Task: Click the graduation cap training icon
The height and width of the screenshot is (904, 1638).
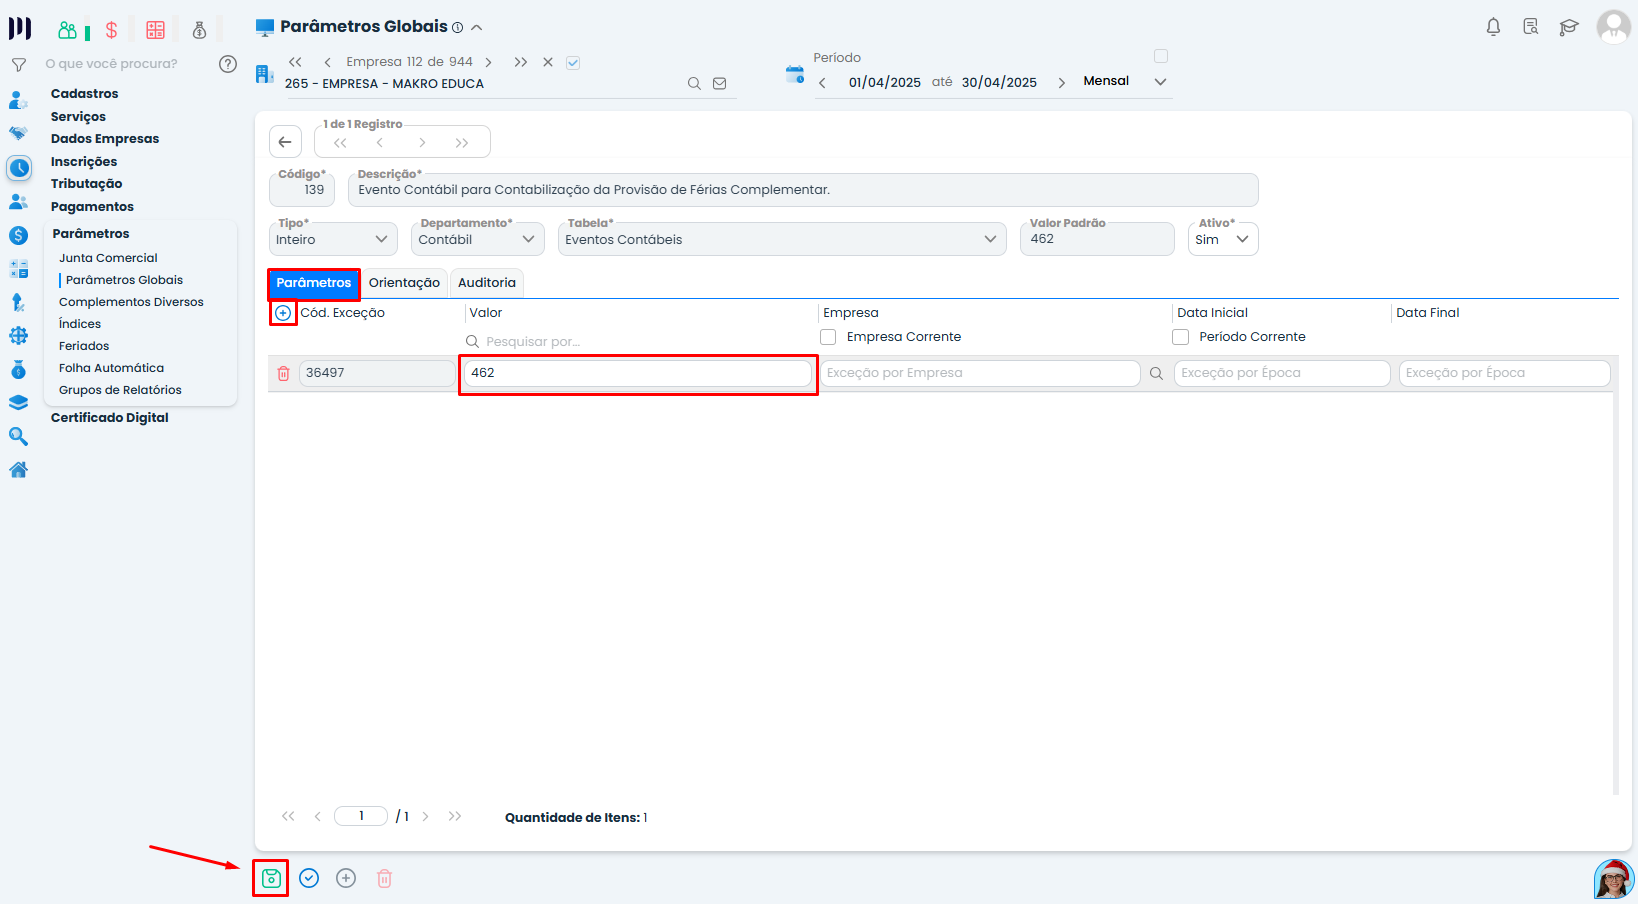Action: [1569, 27]
